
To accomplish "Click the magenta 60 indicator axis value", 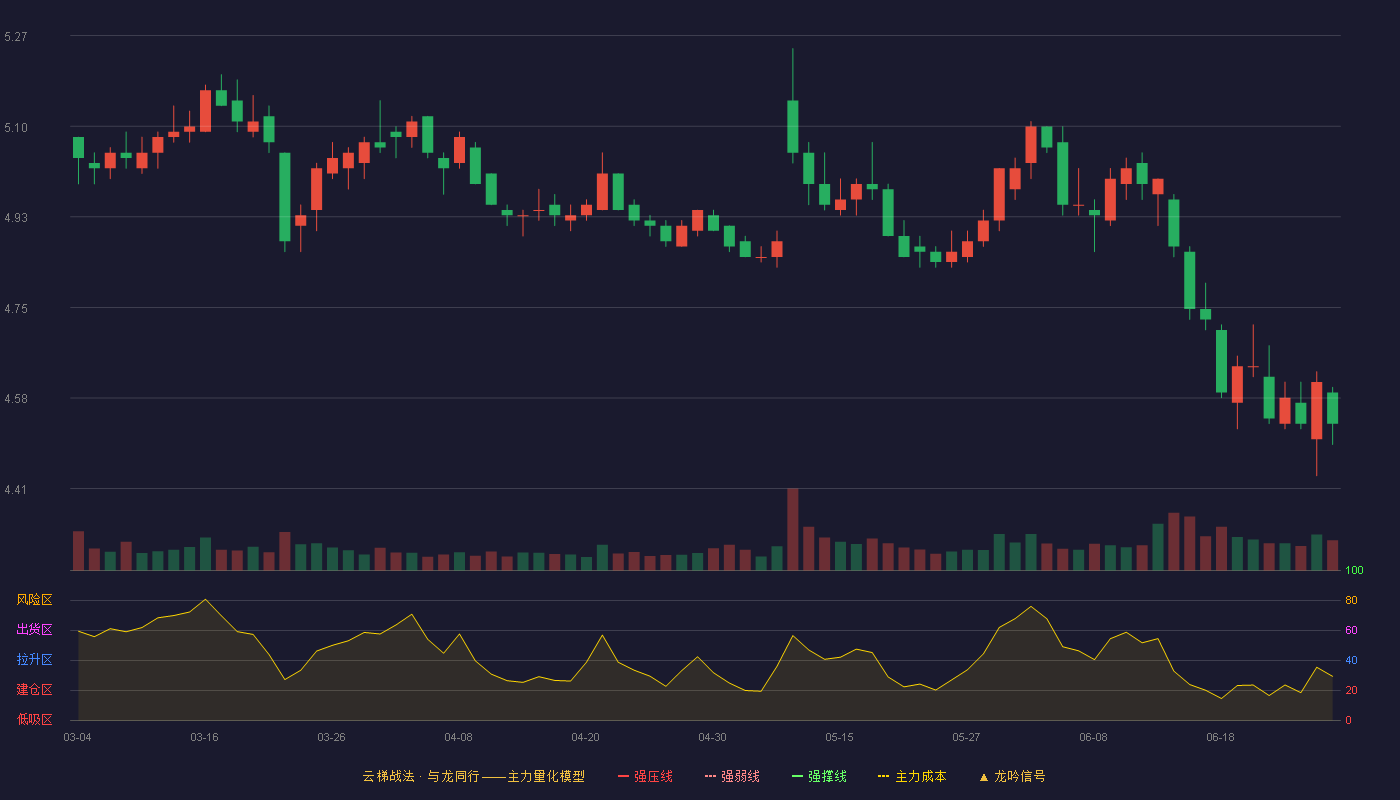I will coord(1351,631).
